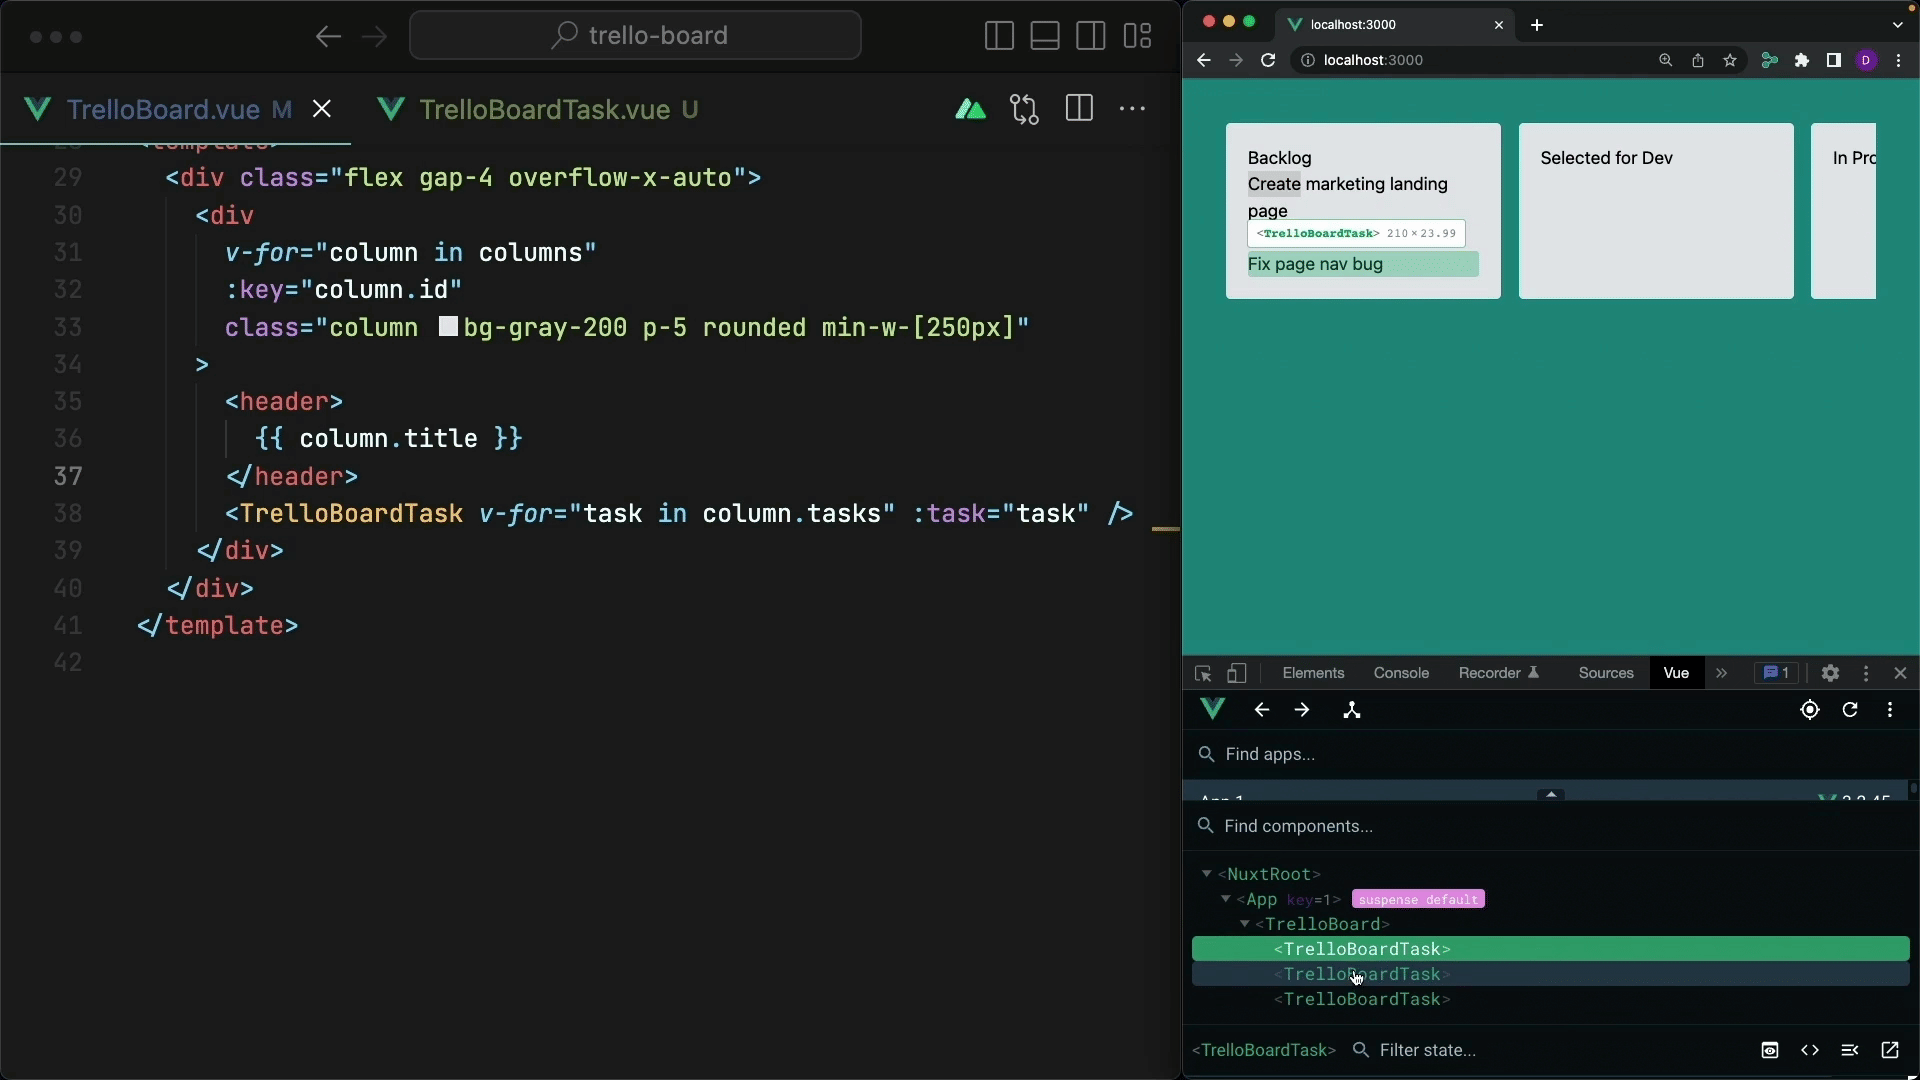Image resolution: width=1920 pixels, height=1080 pixels.
Task: Open the browser zoom control
Action: pyautogui.click(x=1666, y=61)
